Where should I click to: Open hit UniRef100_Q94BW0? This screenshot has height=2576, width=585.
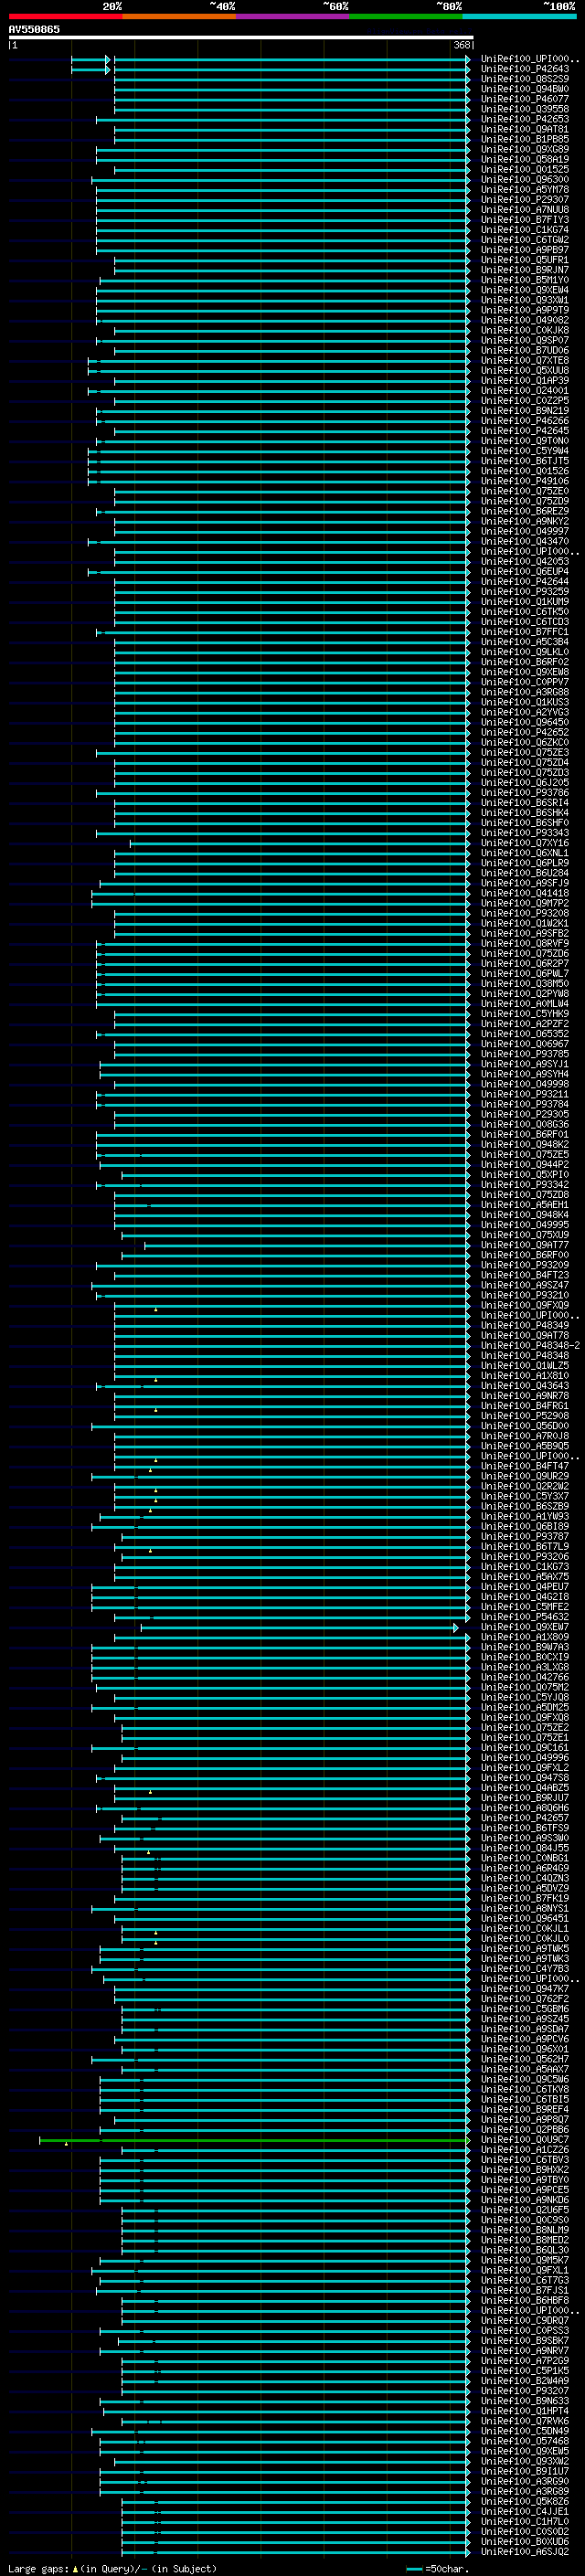coord(525,89)
